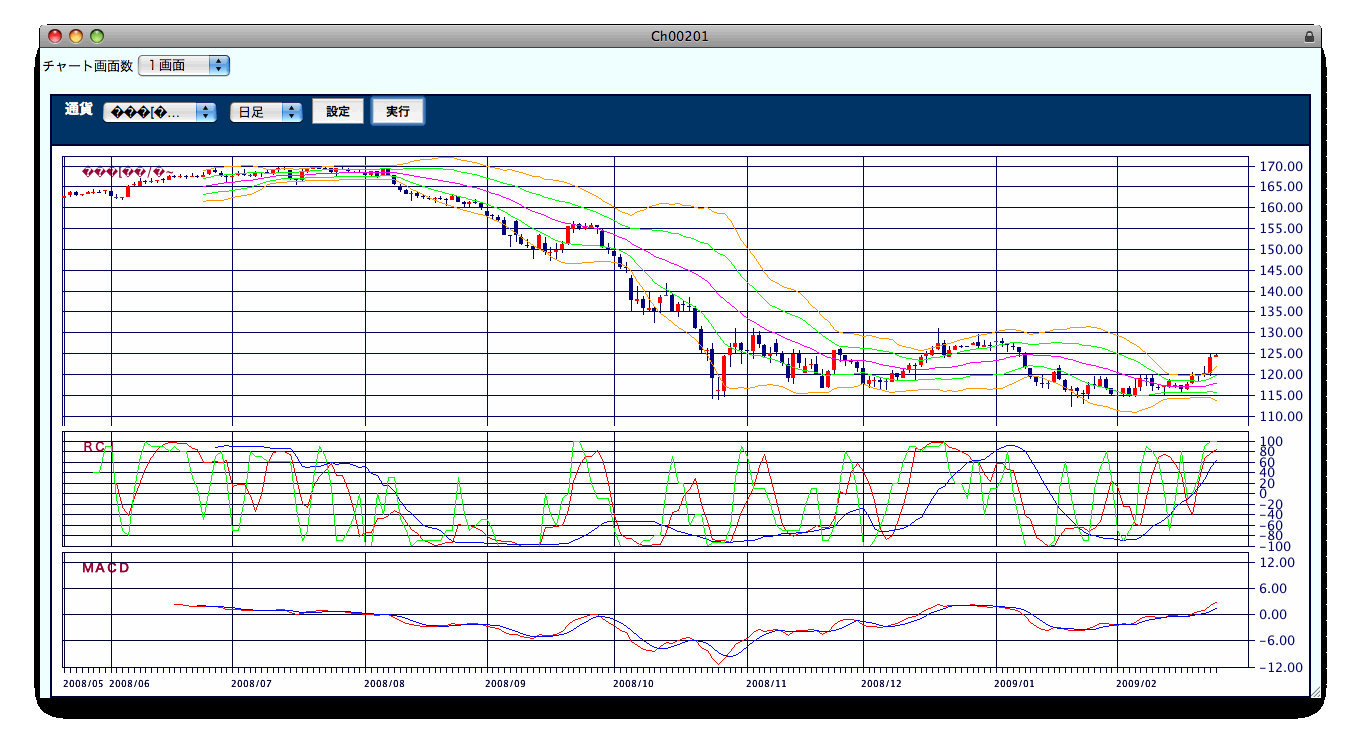This screenshot has width=1361, height=753.
Task: Minimize the window using yellow button
Action: [76, 36]
